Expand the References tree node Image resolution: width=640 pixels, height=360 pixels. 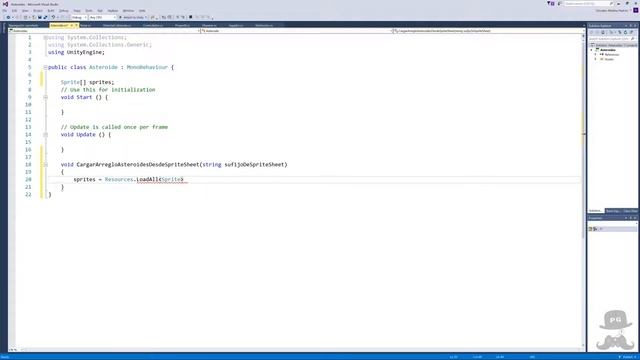(x=595, y=54)
